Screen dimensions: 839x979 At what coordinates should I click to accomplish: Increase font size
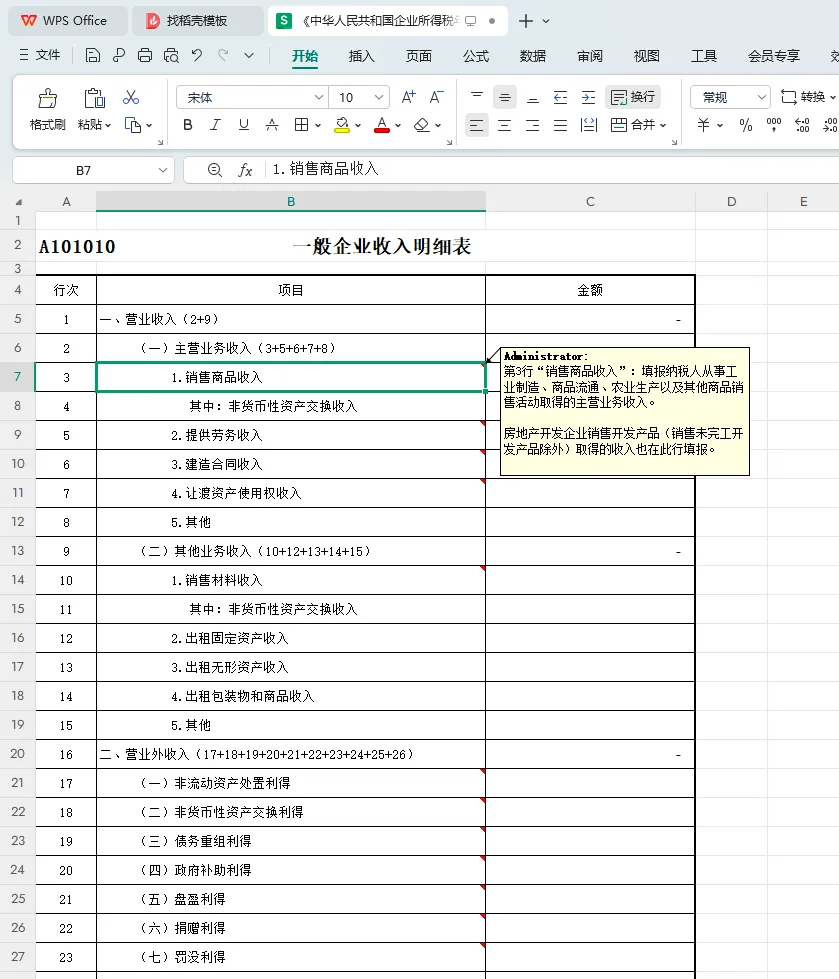point(408,97)
